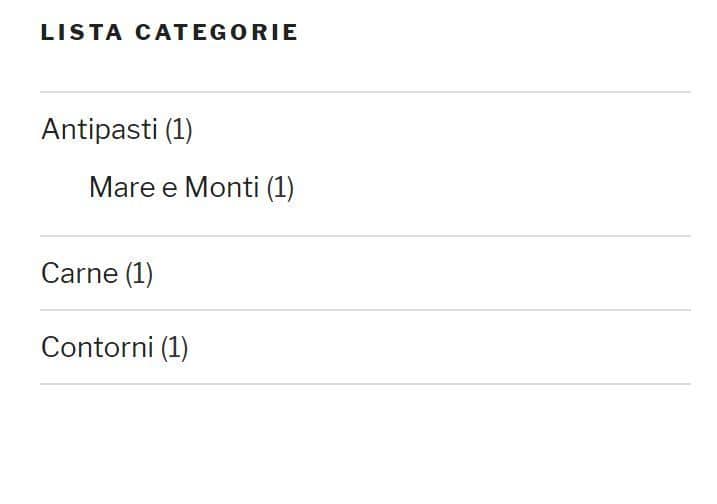
Task: Click the count (1) after Mare e Monti
Action: click(x=280, y=188)
